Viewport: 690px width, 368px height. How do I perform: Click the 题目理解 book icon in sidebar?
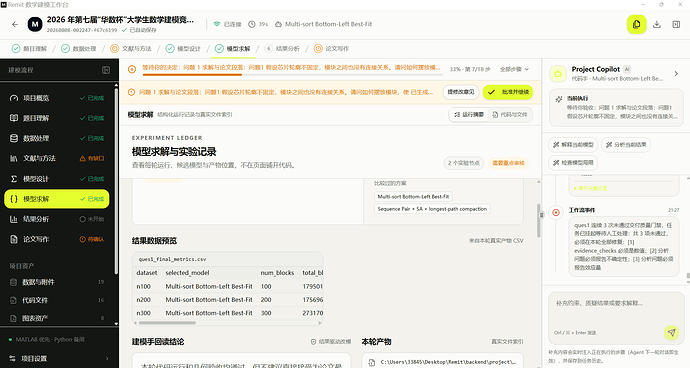[14, 118]
